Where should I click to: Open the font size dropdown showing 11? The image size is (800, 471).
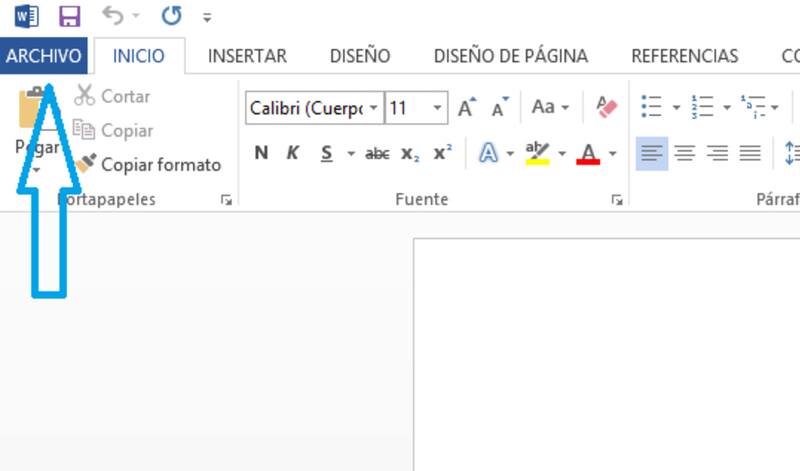coord(438,108)
